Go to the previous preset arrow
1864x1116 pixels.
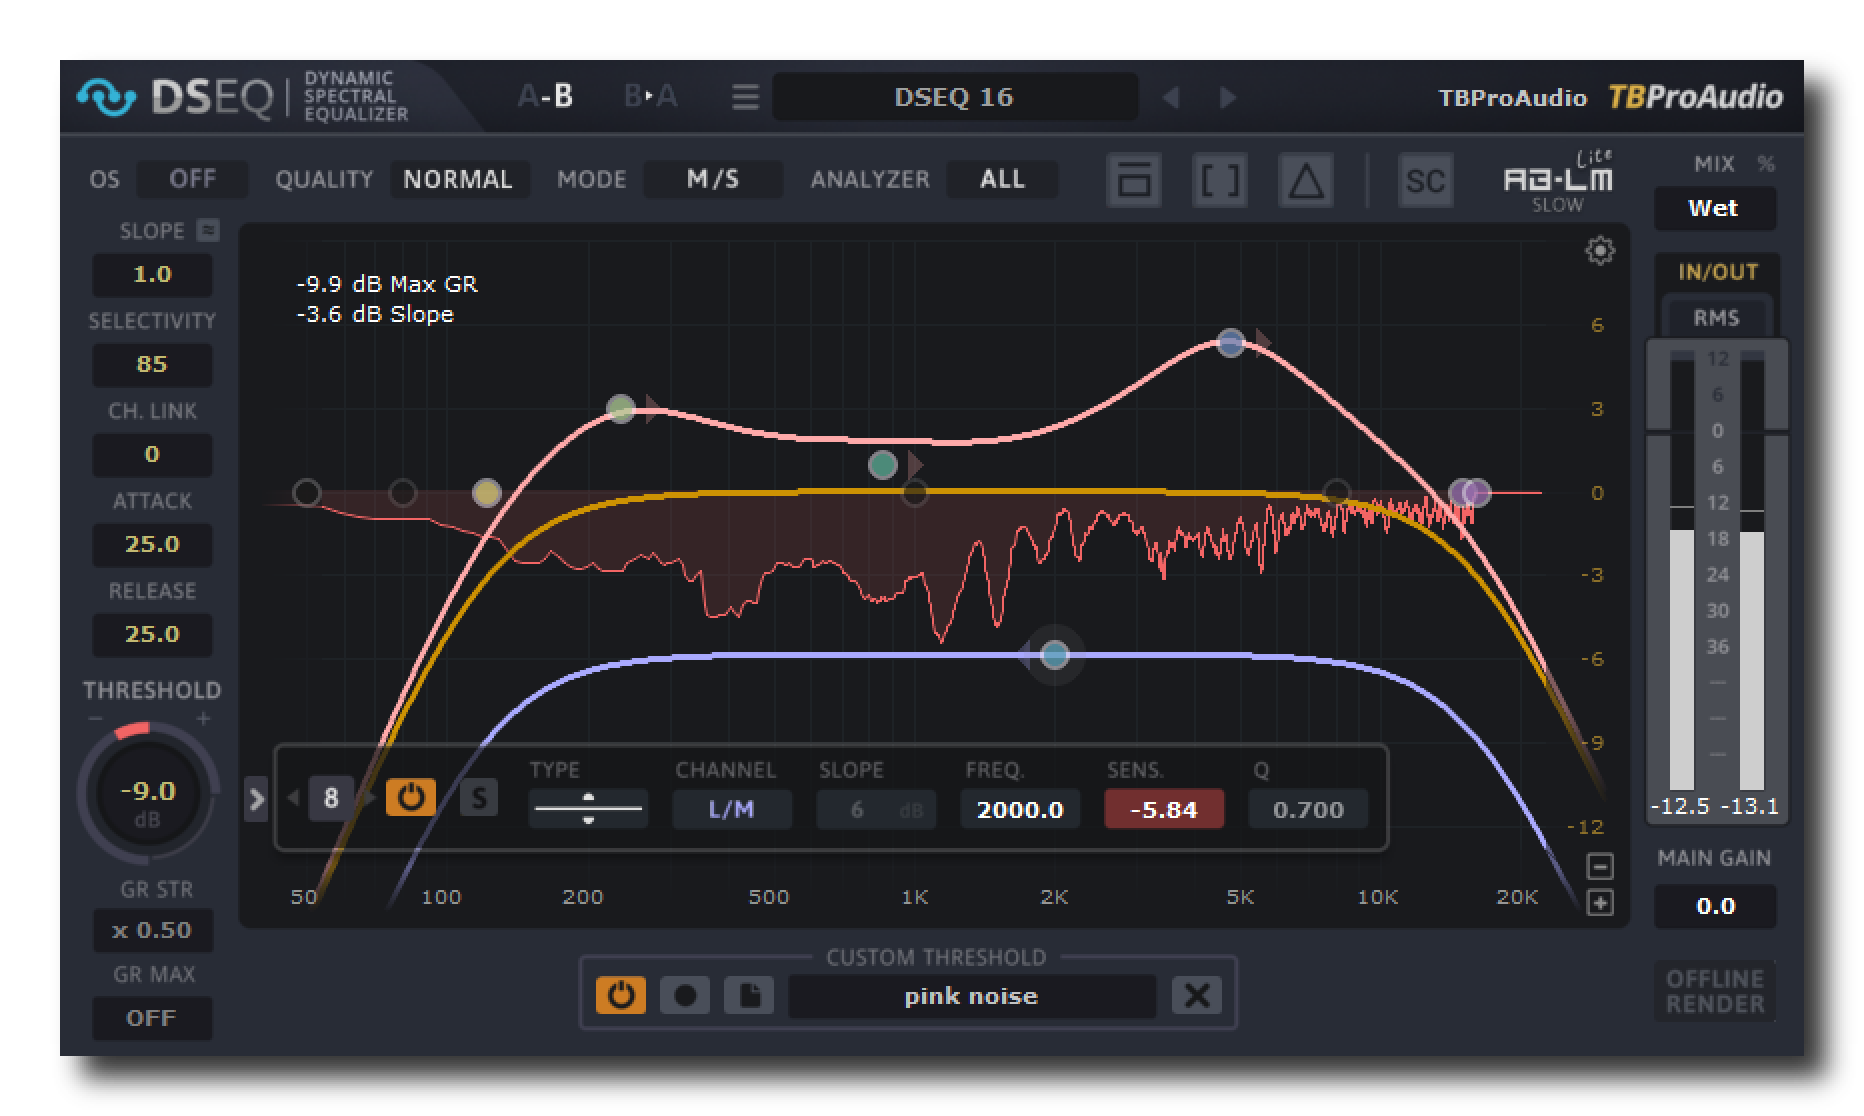pos(1171,97)
